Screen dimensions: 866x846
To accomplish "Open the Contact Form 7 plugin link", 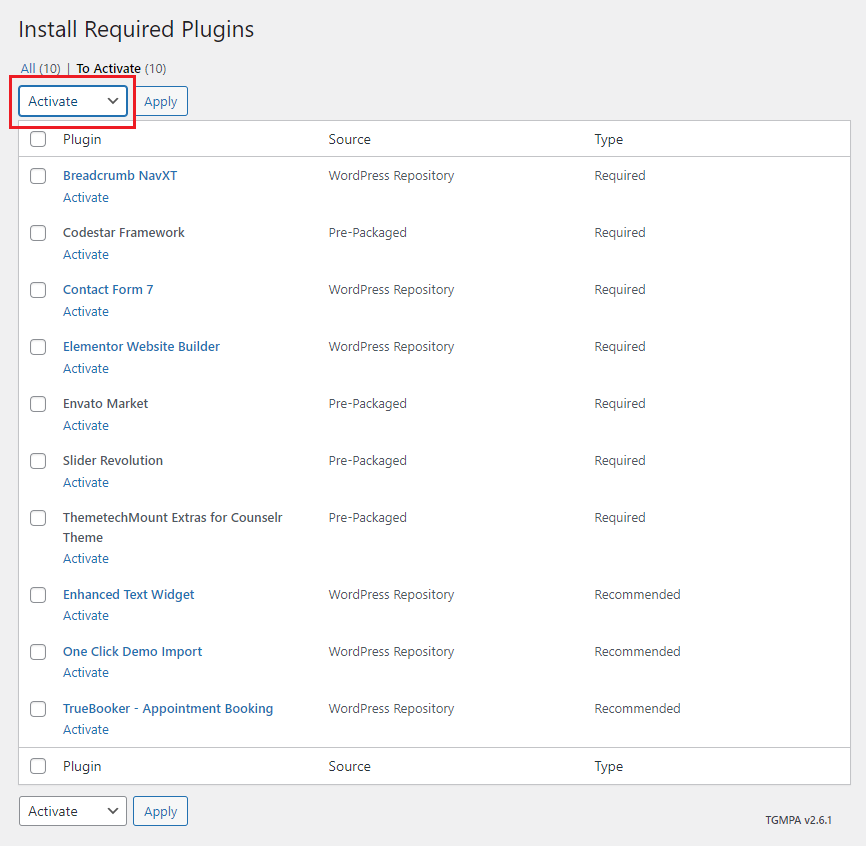I will (108, 289).
